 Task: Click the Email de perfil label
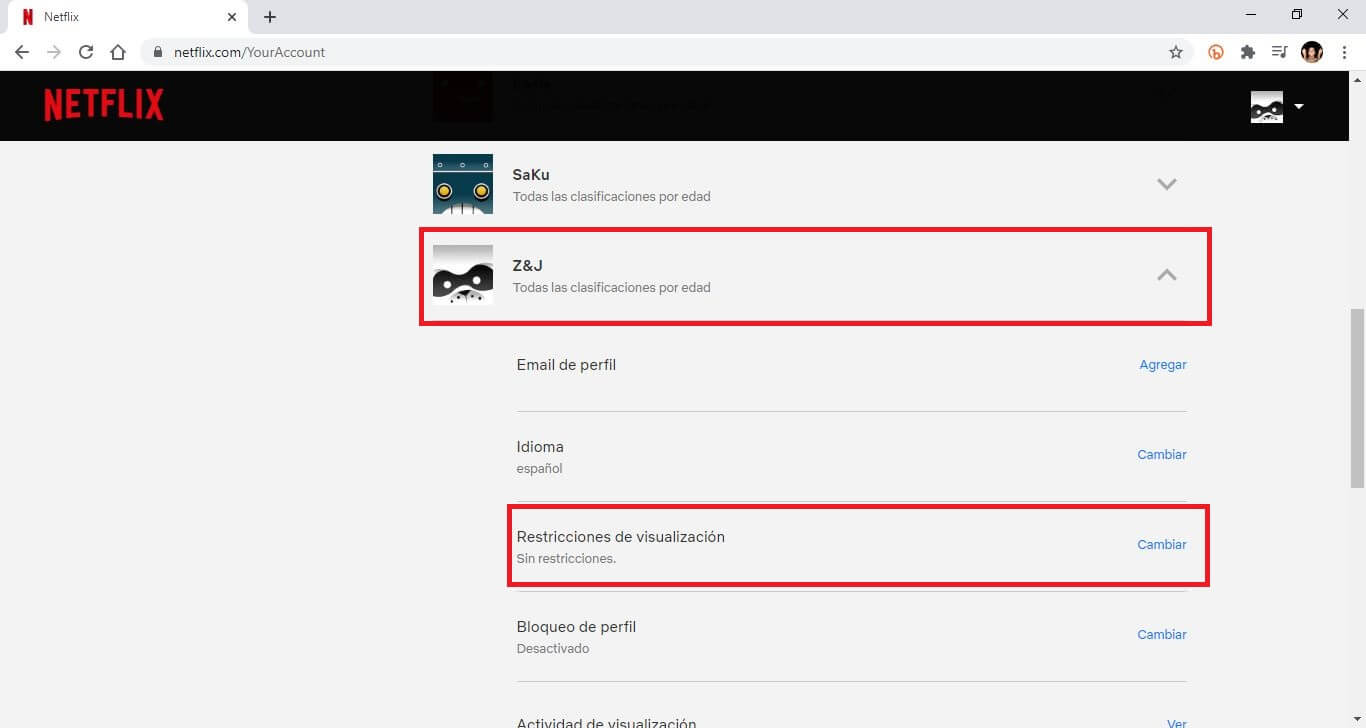566,365
